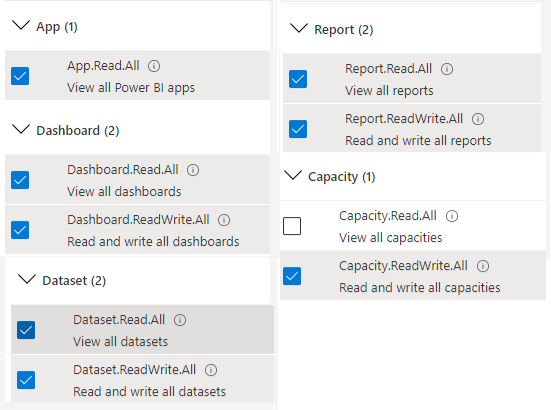The image size is (551, 410).
Task: Click the 'View all reports' description
Action: pyautogui.click(x=389, y=91)
